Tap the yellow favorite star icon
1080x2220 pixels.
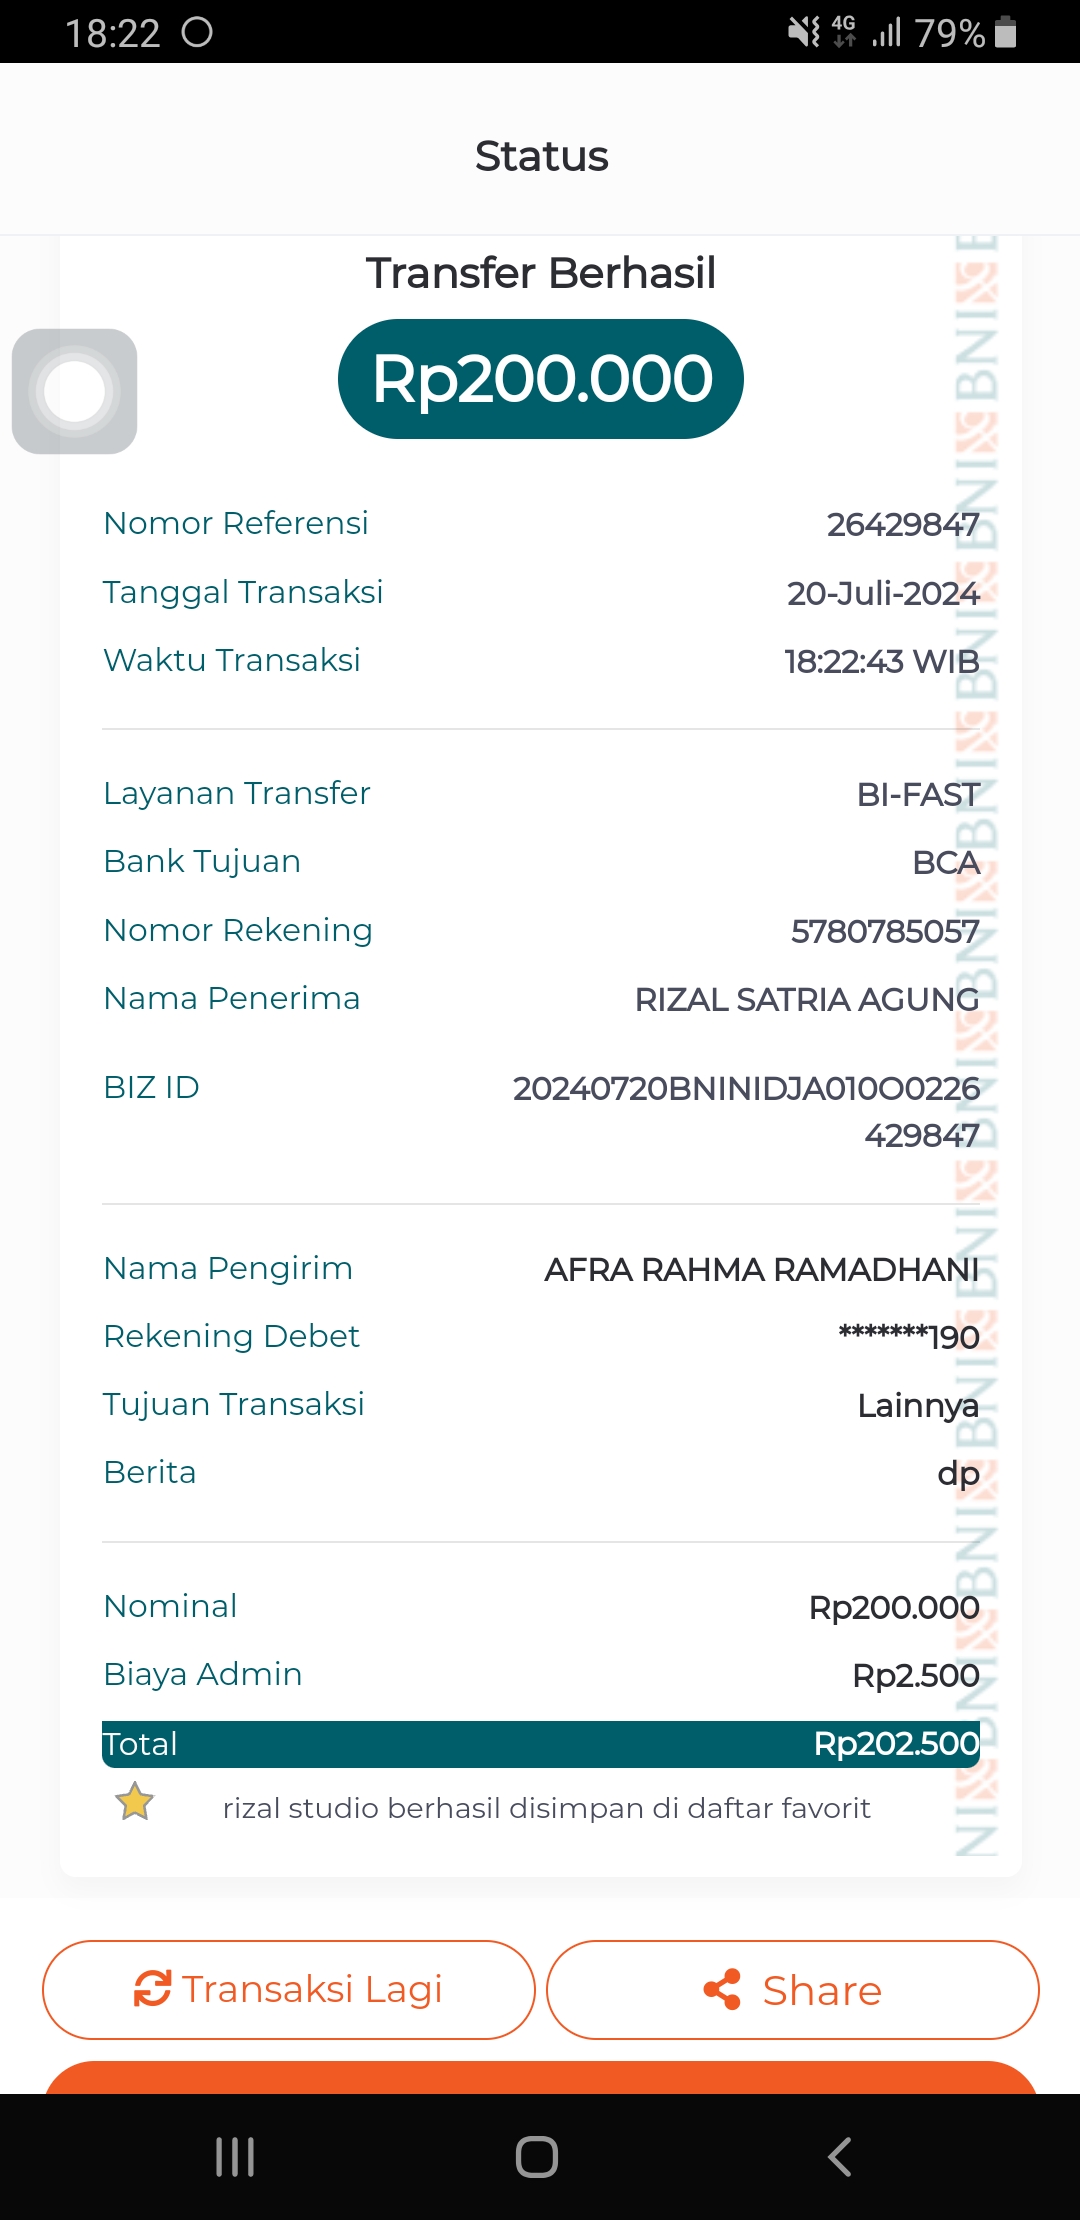pos(134,1802)
